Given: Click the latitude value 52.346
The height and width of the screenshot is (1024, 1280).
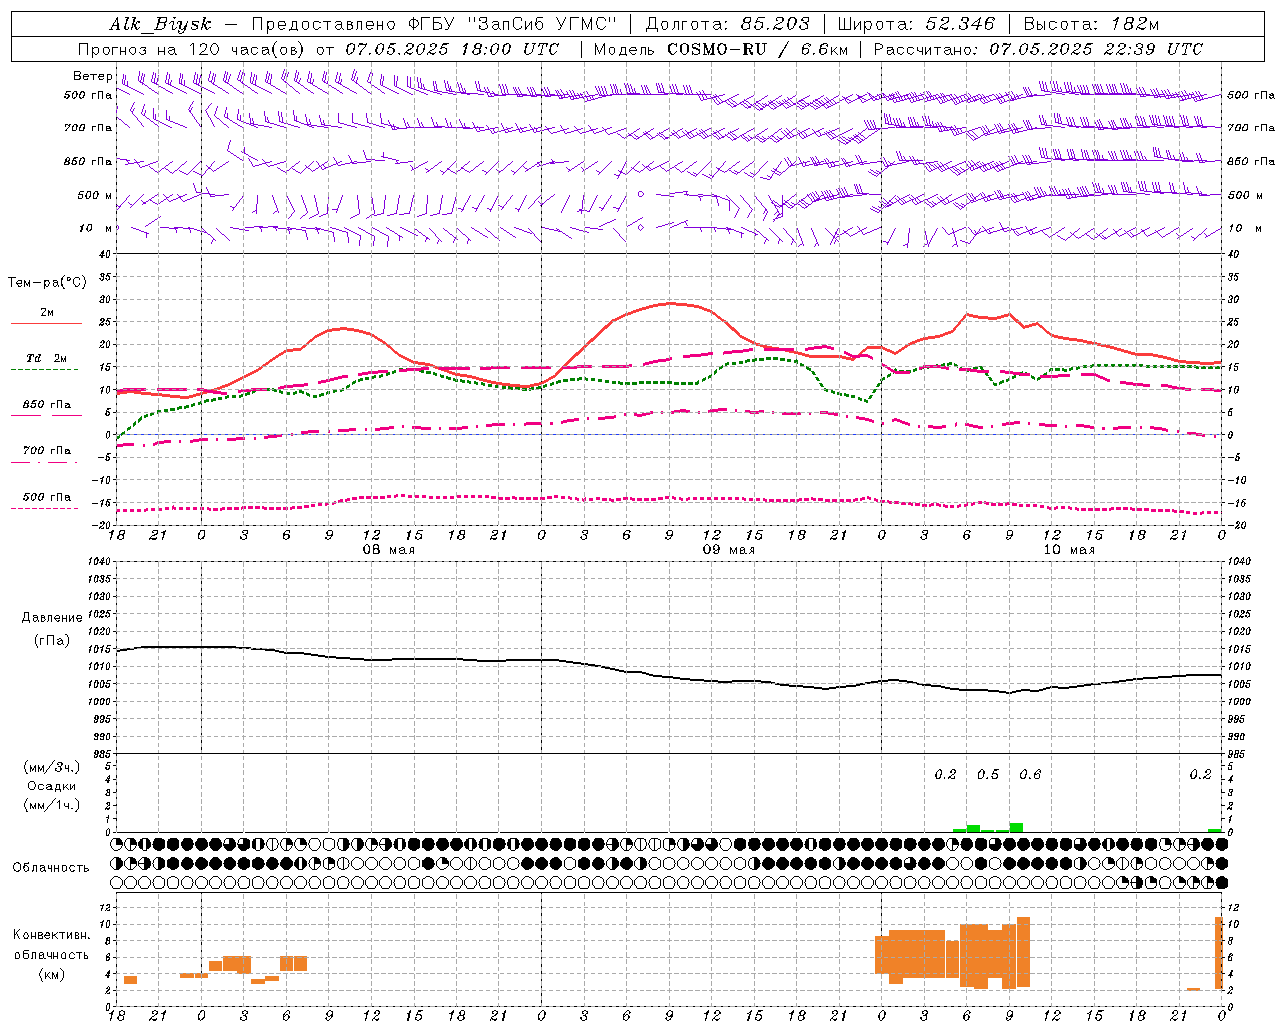Looking at the screenshot, I should pos(960,24).
